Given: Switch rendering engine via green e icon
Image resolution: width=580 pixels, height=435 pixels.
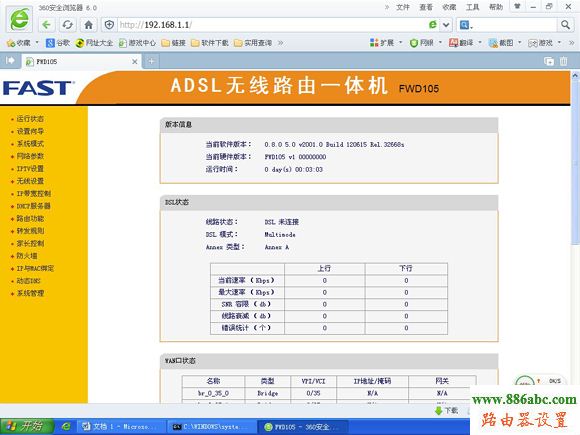Looking at the screenshot, I should tap(432, 25).
